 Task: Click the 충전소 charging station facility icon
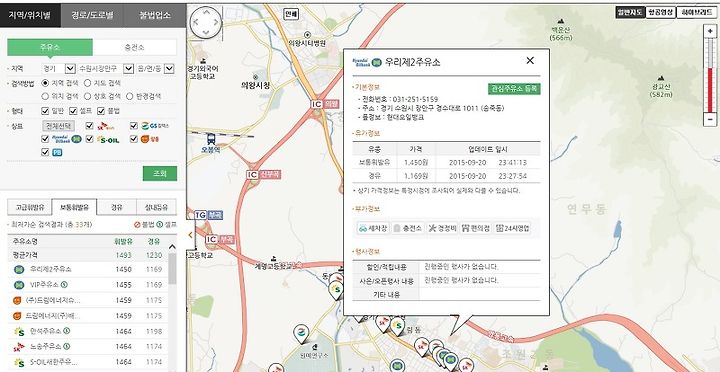click(408, 228)
